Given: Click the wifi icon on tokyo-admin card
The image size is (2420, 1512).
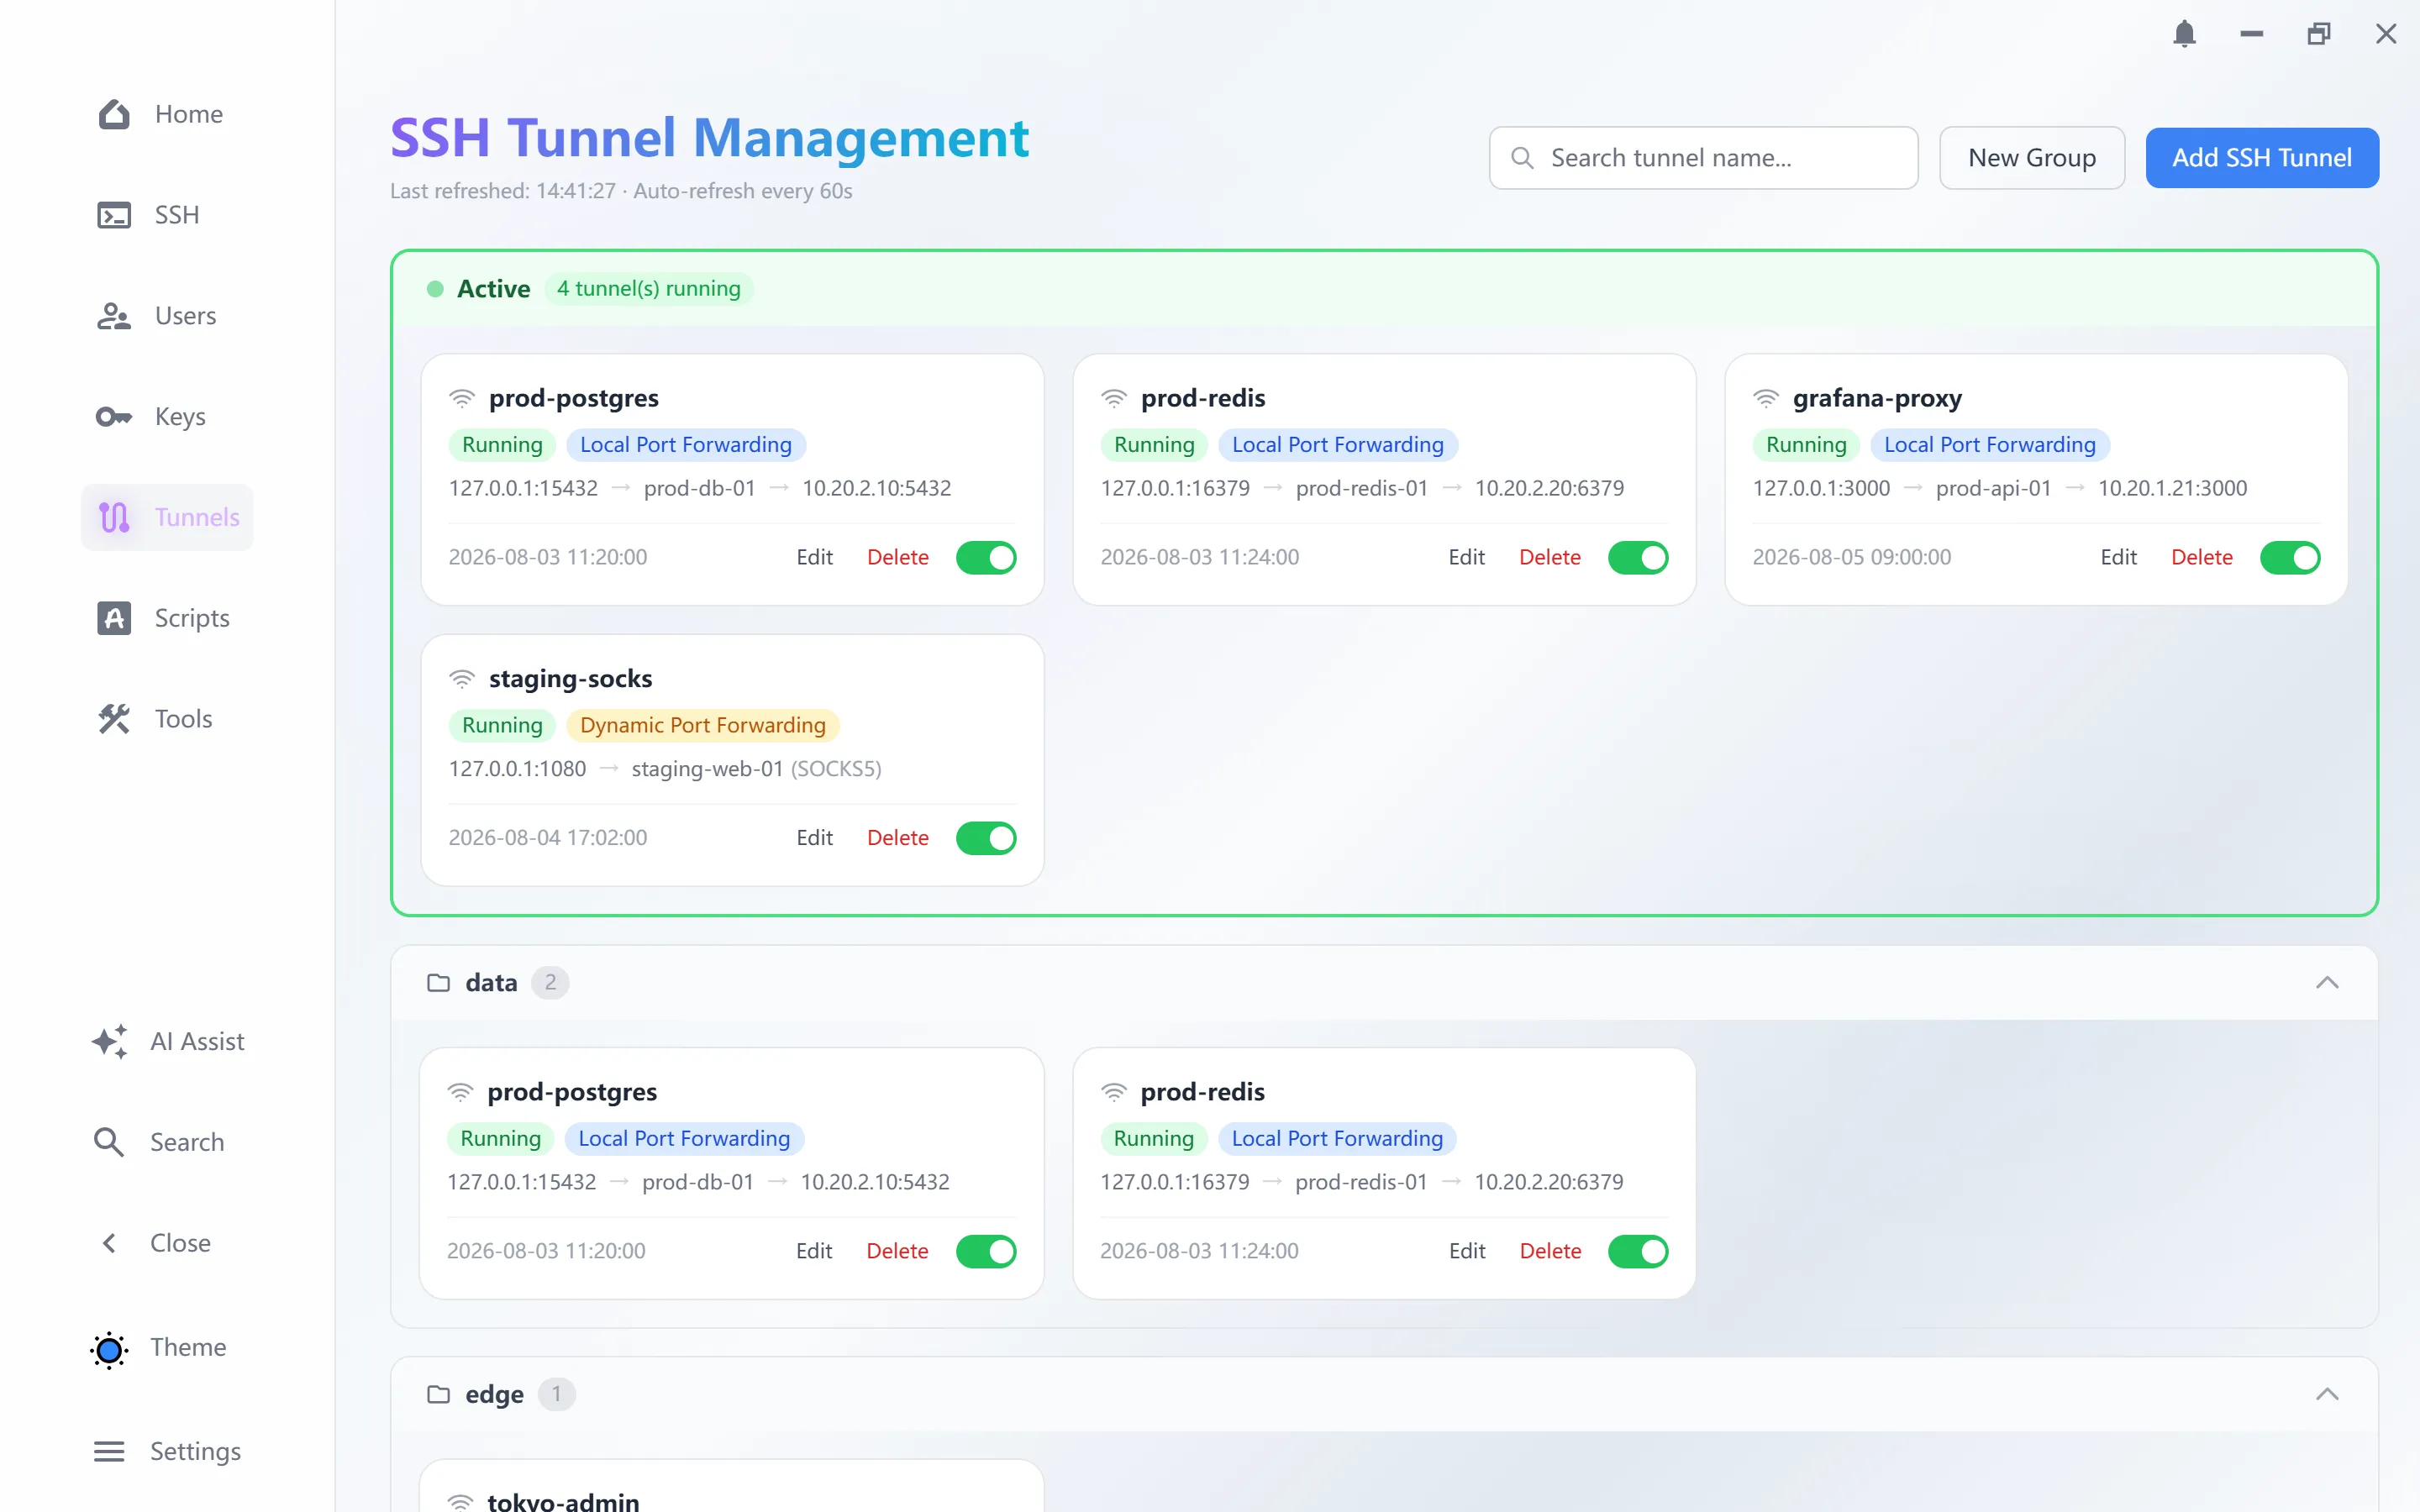Looking at the screenshot, I should pyautogui.click(x=460, y=1502).
